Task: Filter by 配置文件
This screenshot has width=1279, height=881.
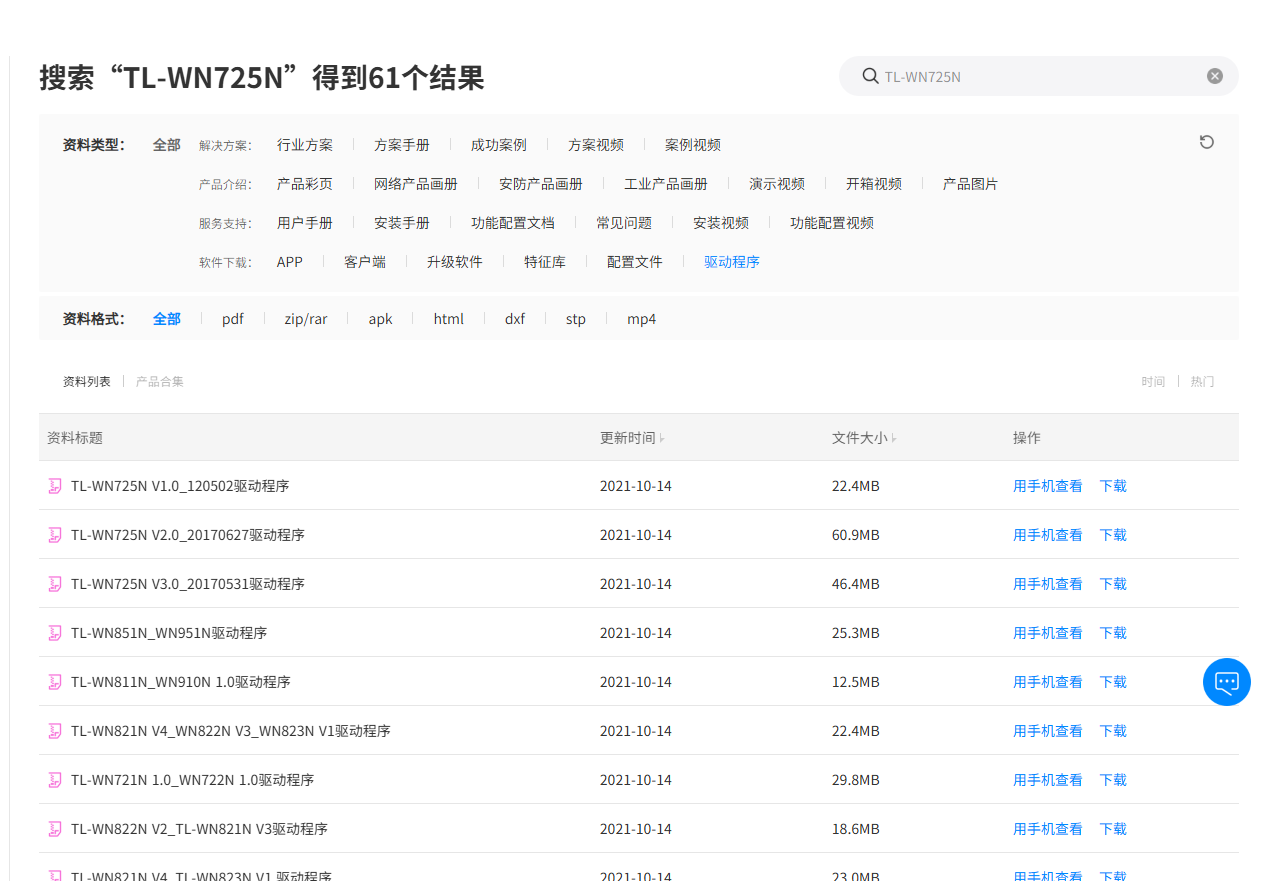Action: (635, 262)
